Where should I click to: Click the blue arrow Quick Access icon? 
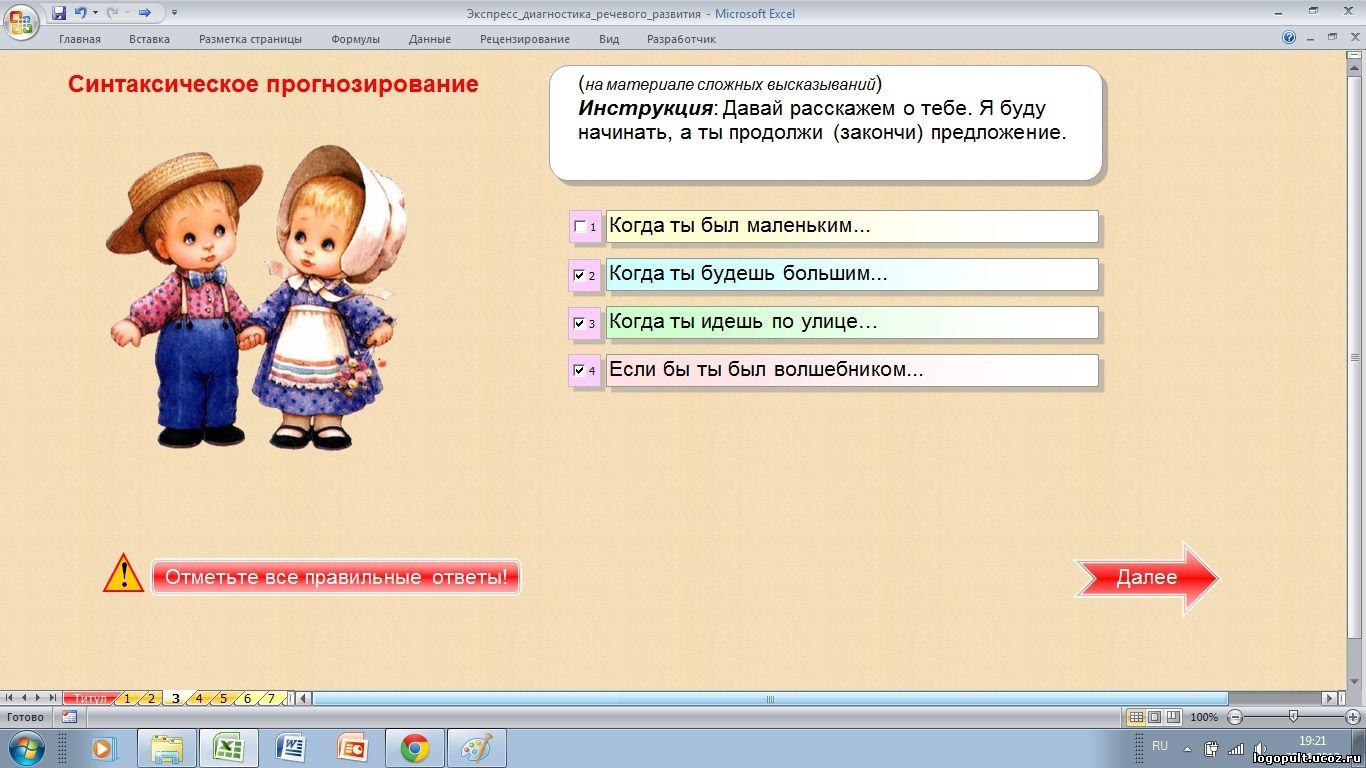pyautogui.click(x=145, y=13)
